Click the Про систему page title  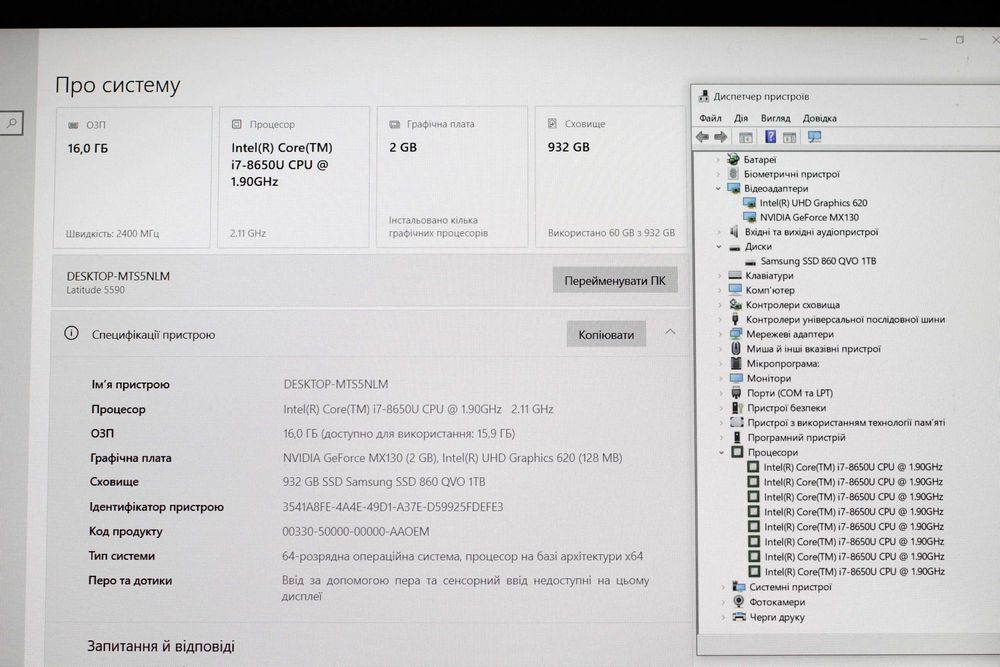(117, 85)
